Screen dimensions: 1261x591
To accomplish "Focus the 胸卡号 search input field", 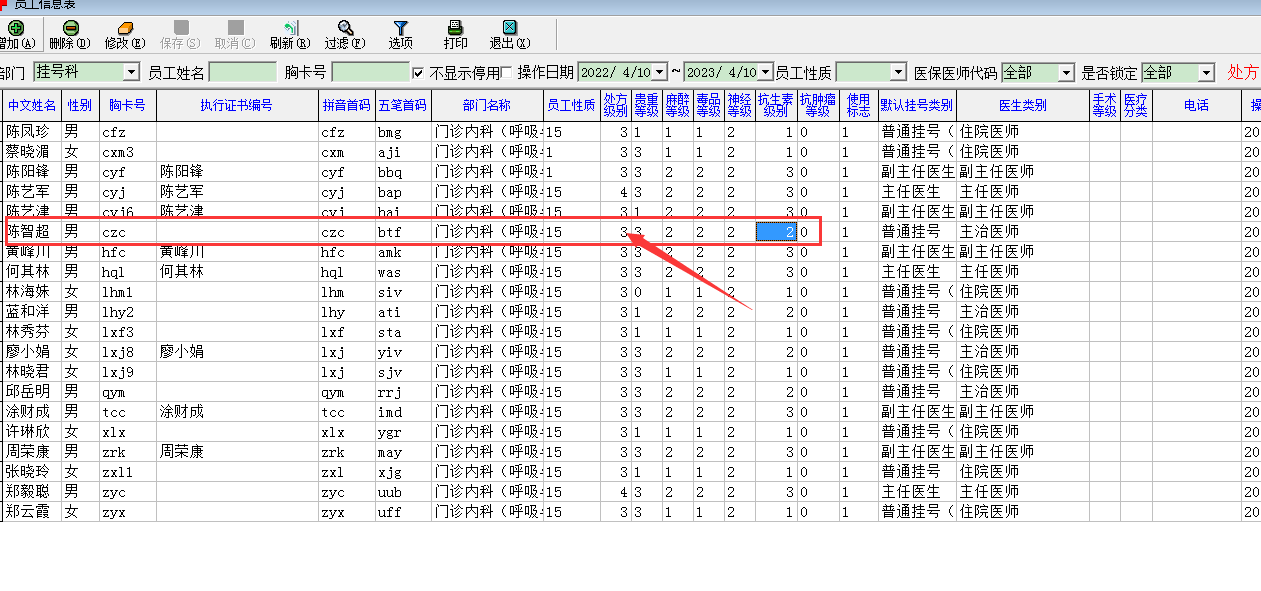I will click(x=370, y=73).
